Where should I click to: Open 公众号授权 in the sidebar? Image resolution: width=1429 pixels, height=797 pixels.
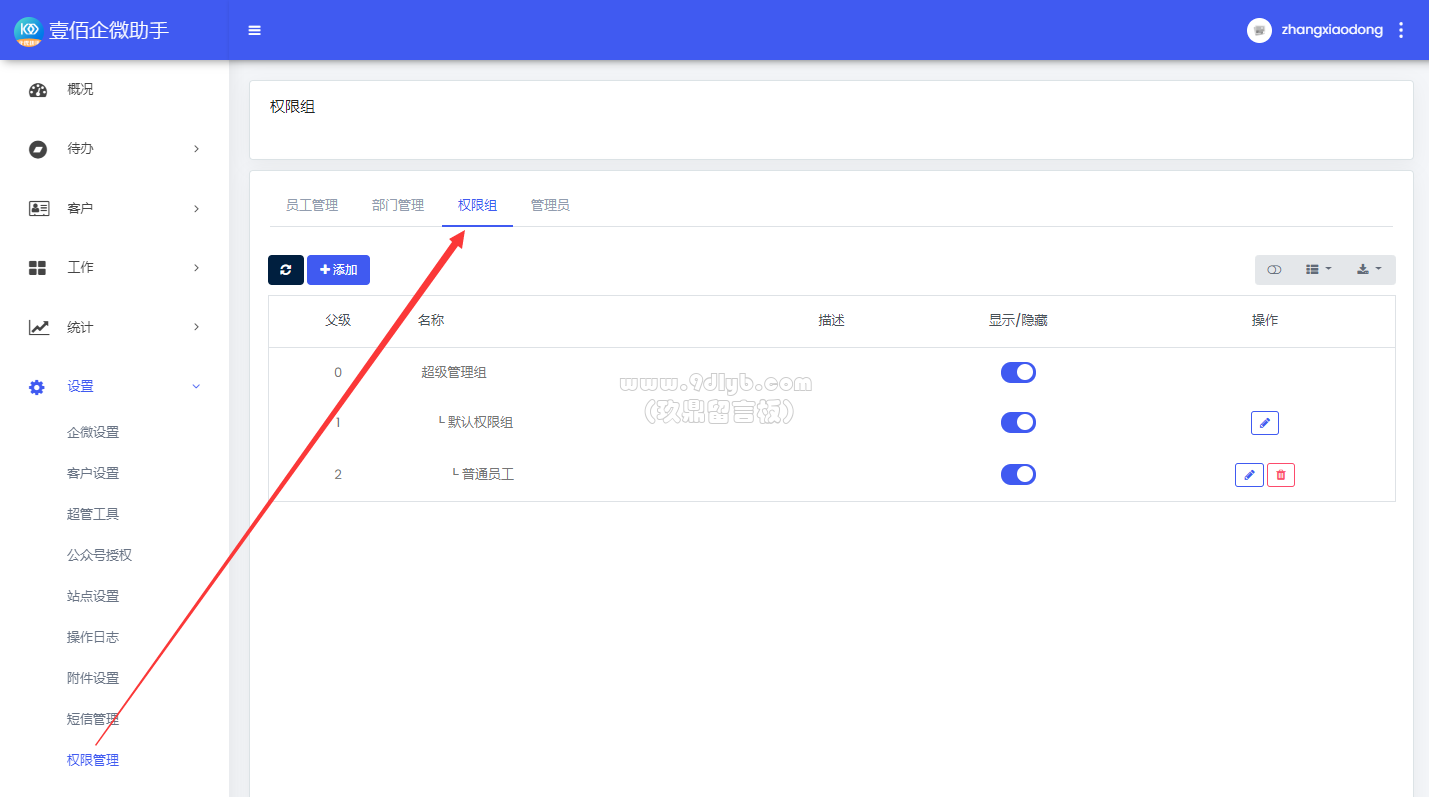pyautogui.click(x=100, y=555)
